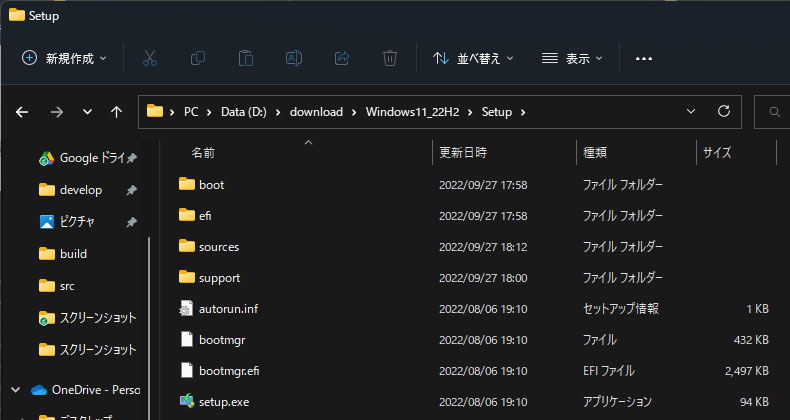Click Setup in the breadcrumb path
Screen dimensions: 790x420
click(x=497, y=112)
